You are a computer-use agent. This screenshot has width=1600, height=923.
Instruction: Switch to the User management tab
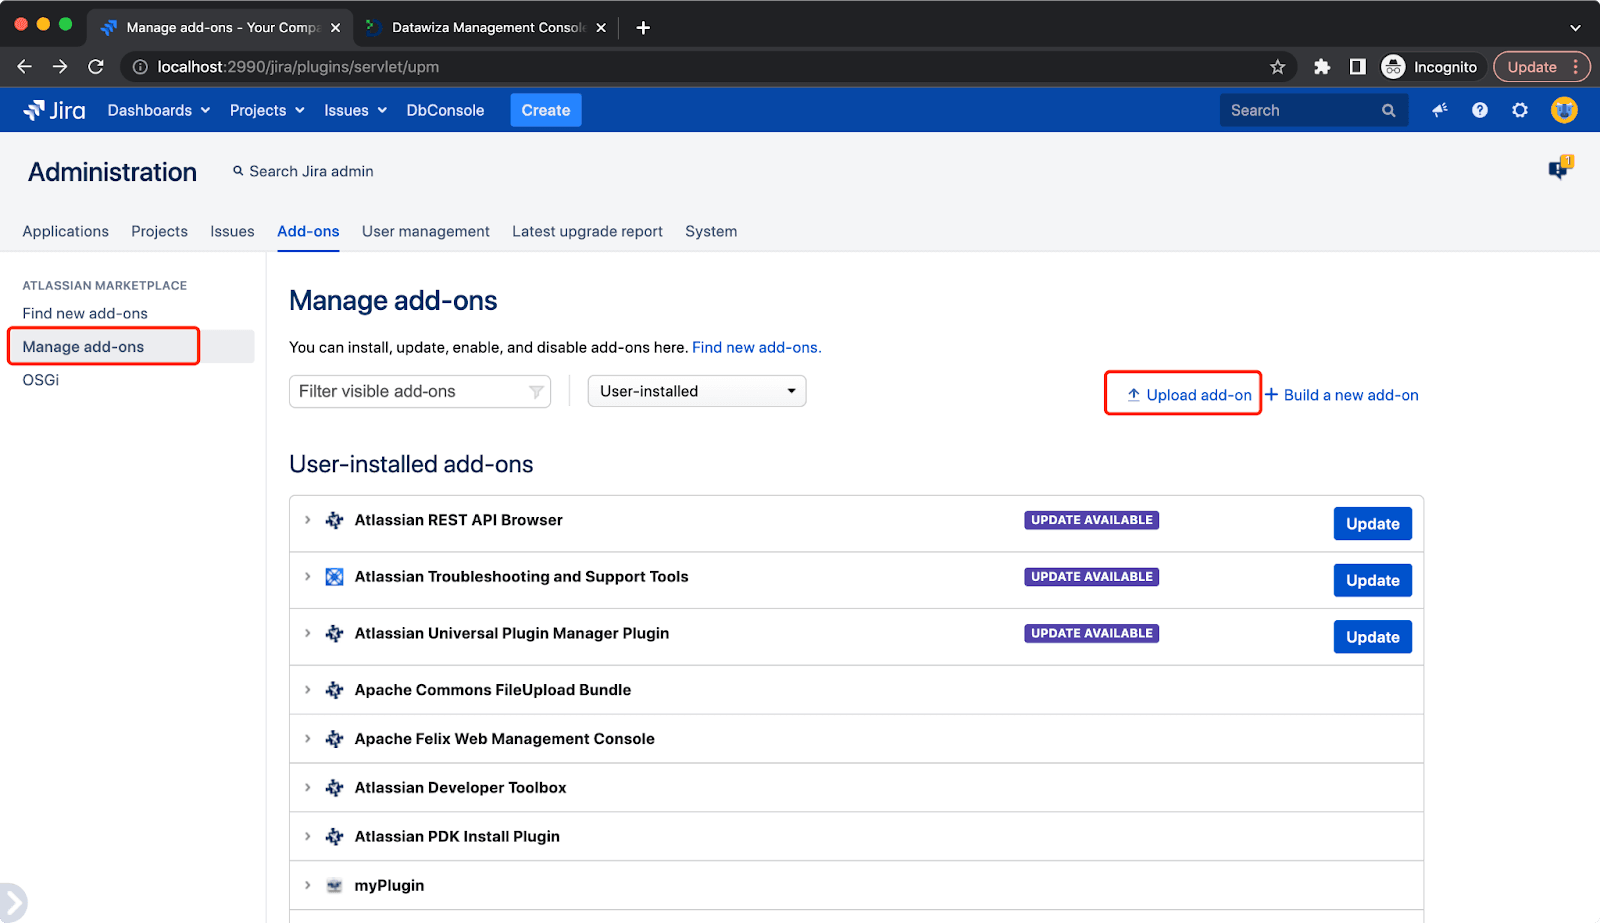tap(426, 231)
